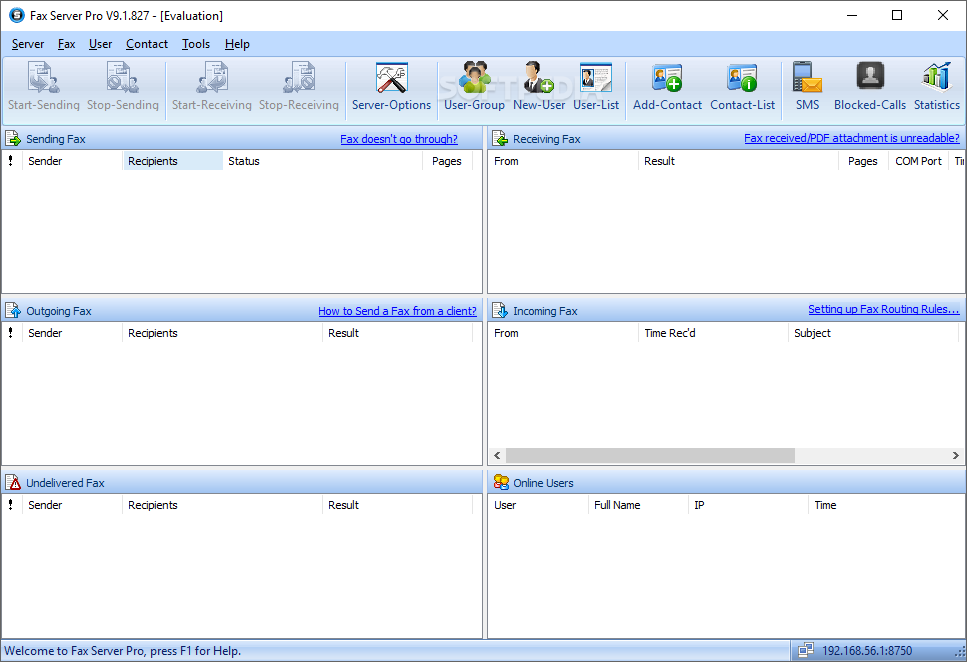This screenshot has width=967, height=662.
Task: Open the SMS tool
Action: [x=807, y=86]
